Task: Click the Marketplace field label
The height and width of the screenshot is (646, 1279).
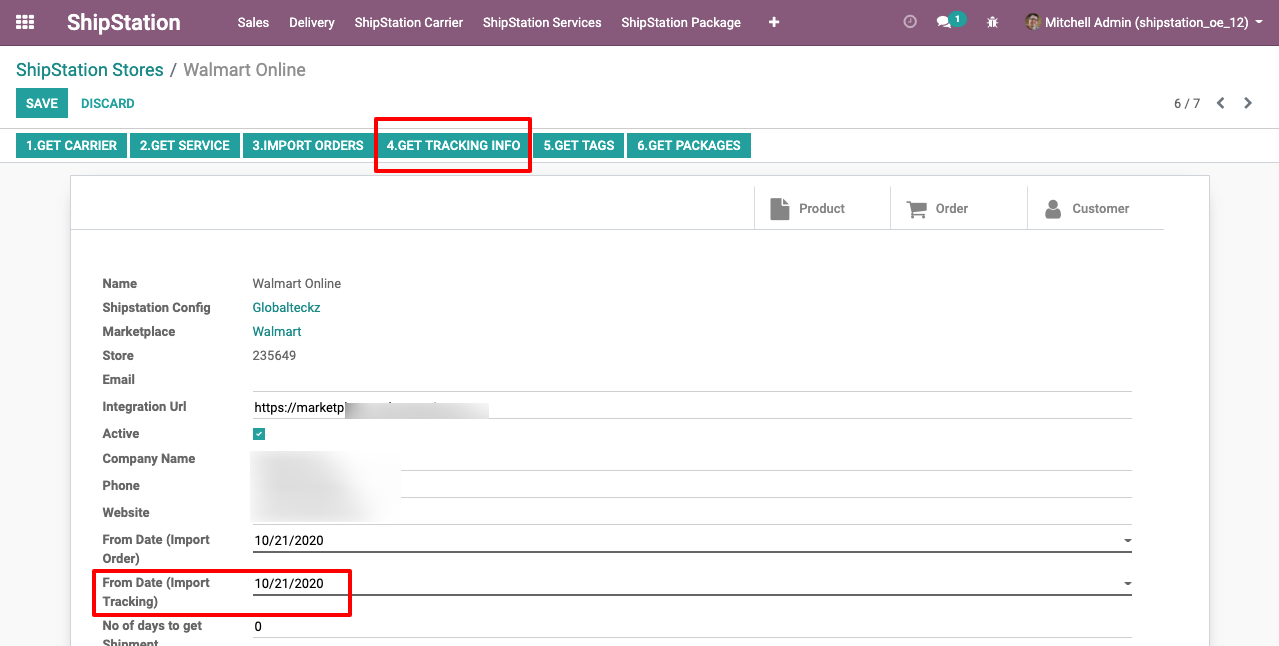Action: [x=139, y=332]
